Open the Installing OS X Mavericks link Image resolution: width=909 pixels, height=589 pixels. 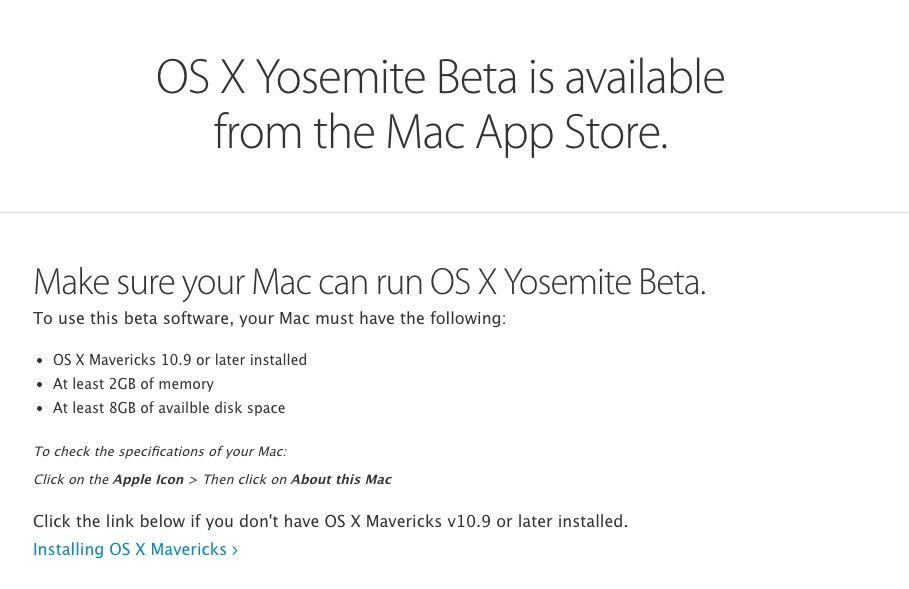click(x=130, y=549)
